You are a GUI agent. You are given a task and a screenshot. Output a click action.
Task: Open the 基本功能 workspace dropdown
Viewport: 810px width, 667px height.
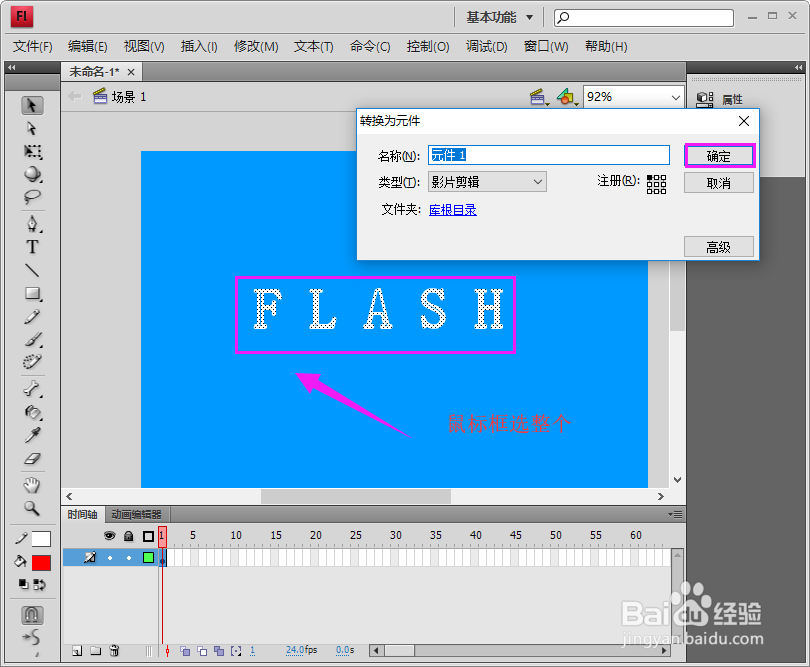pyautogui.click(x=500, y=18)
